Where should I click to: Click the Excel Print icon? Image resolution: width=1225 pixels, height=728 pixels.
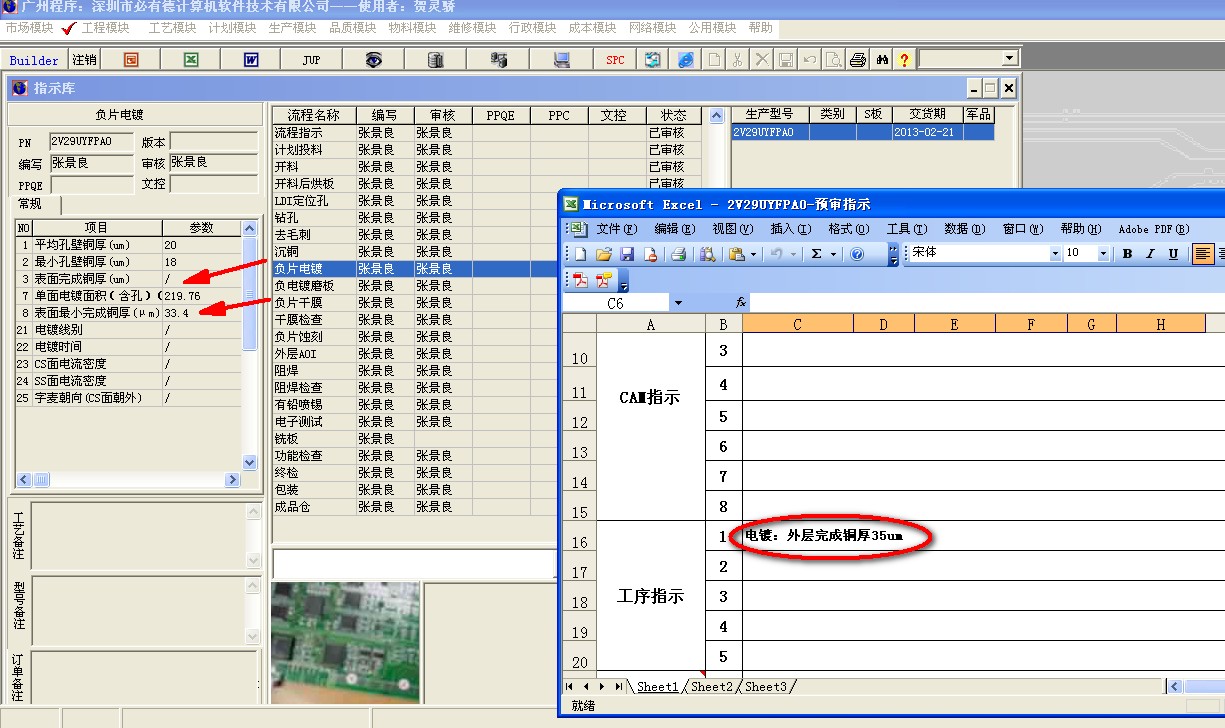pos(678,254)
